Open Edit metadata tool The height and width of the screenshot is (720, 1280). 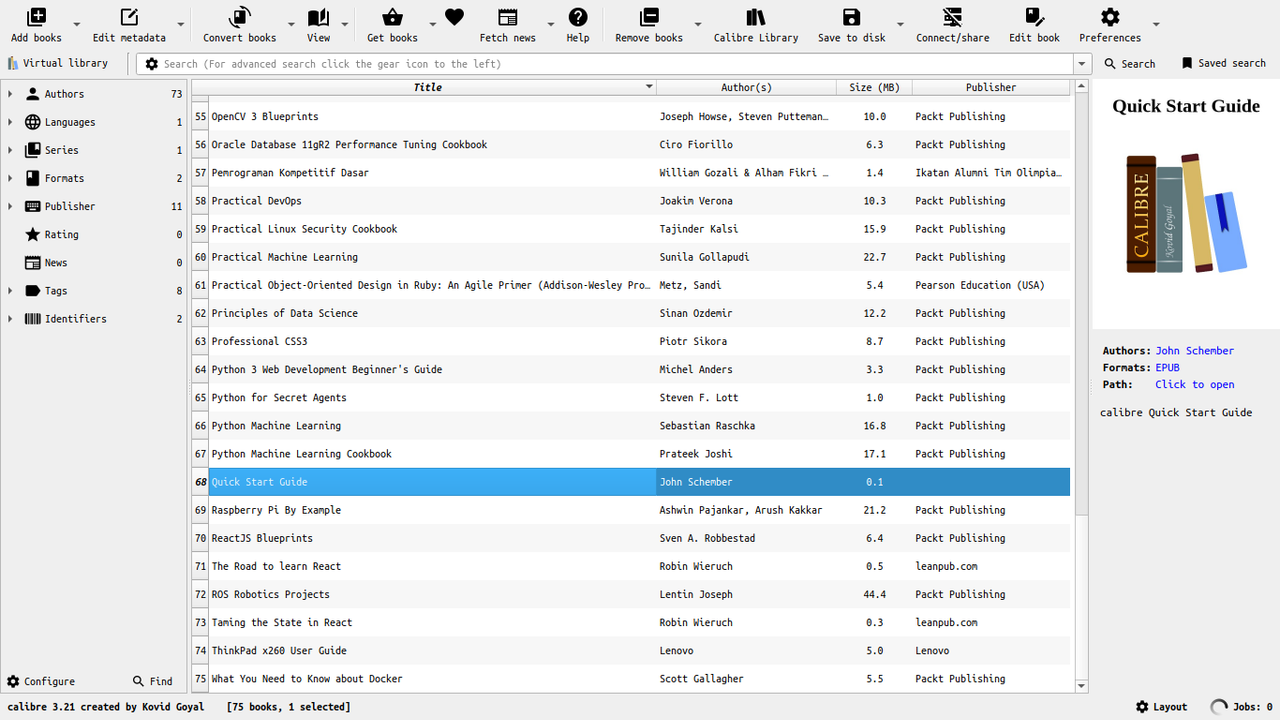(129, 18)
